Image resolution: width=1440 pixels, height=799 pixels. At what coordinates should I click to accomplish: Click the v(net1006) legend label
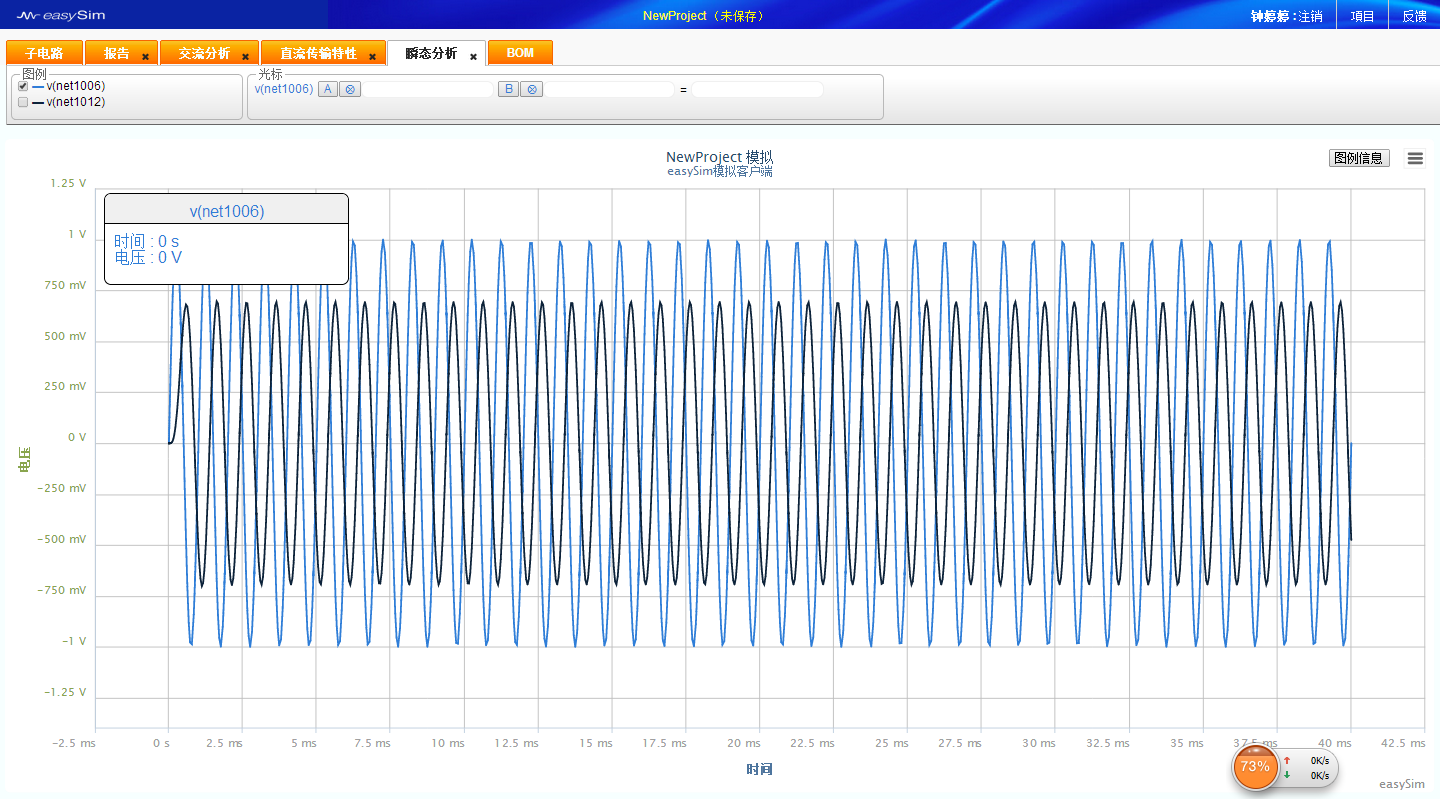pos(76,86)
